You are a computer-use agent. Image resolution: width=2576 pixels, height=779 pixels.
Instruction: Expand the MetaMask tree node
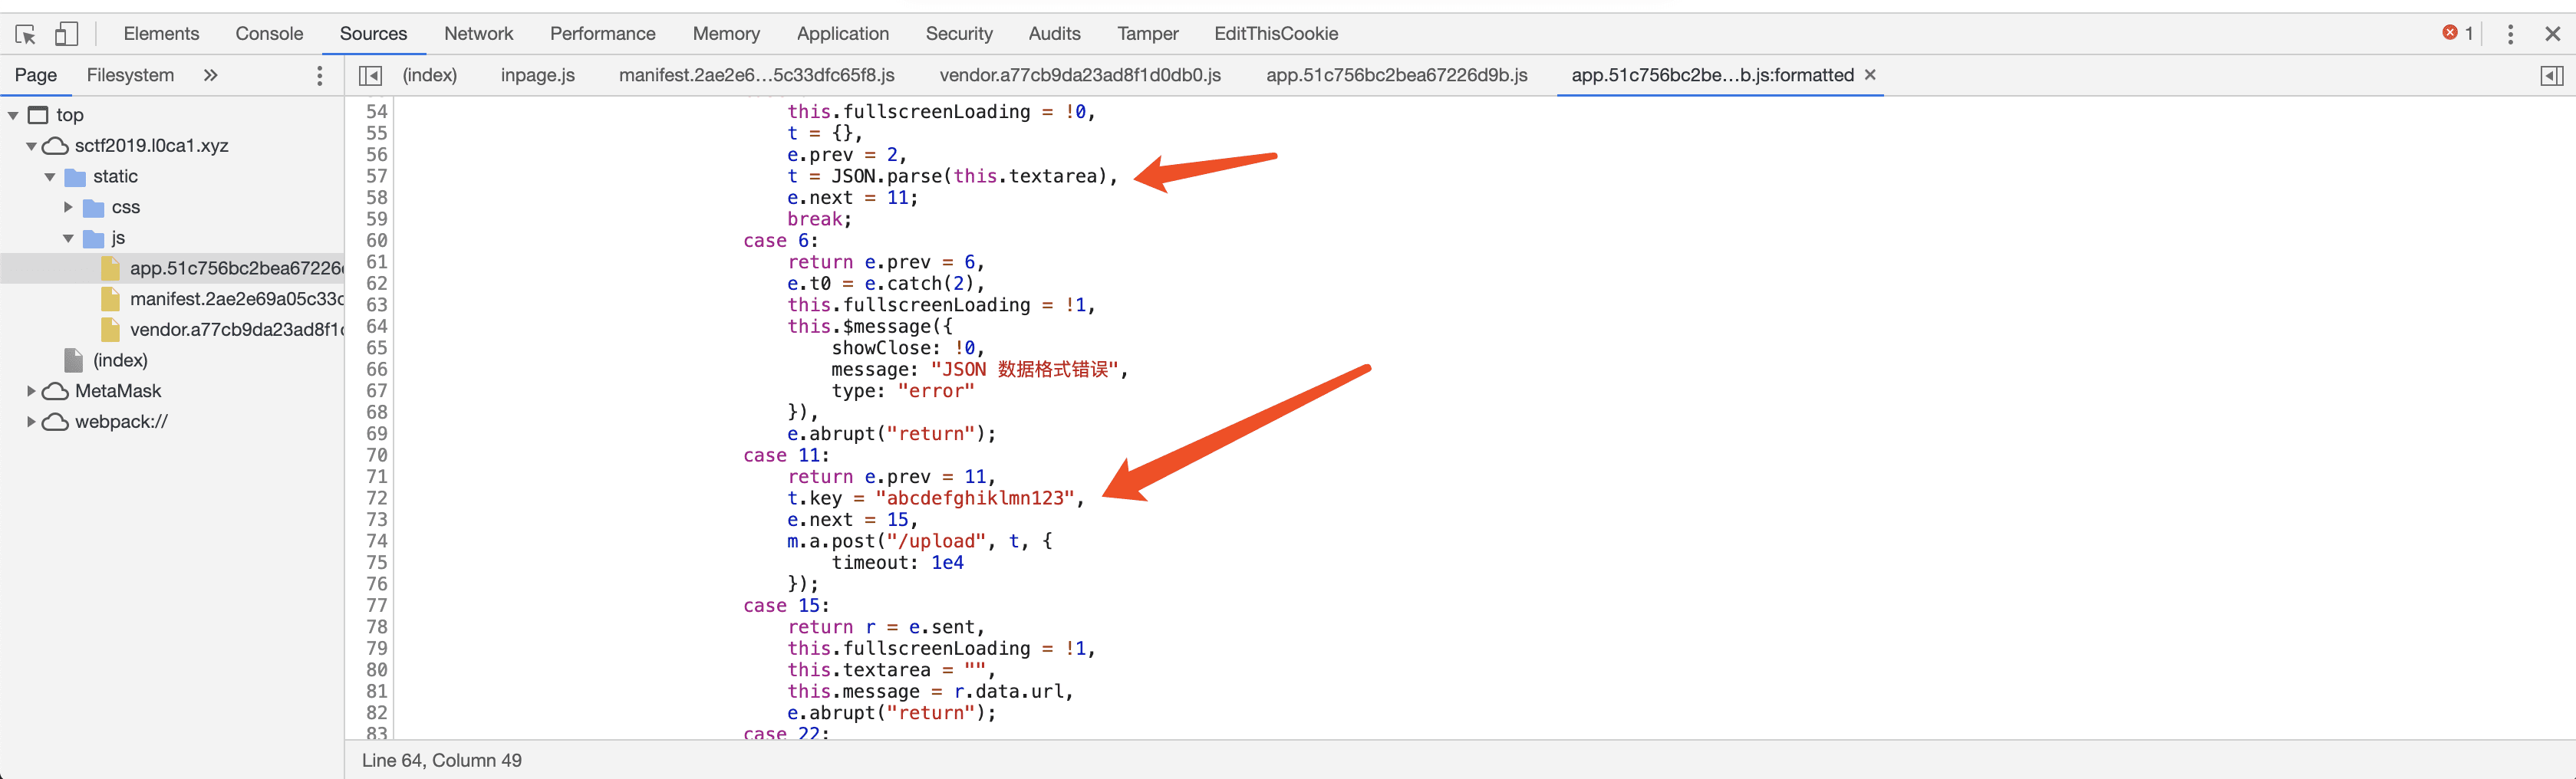coord(32,391)
